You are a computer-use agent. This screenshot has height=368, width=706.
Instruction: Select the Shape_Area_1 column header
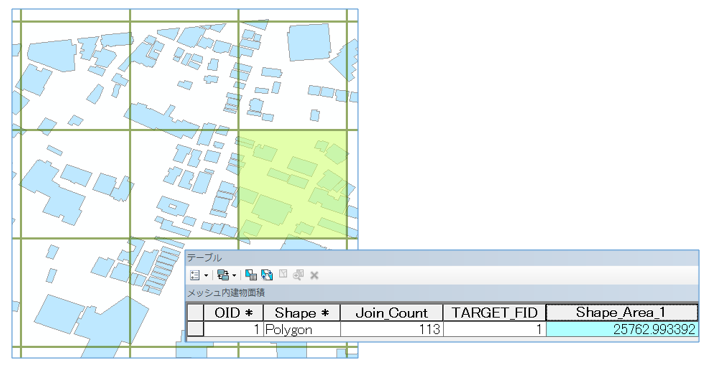pos(622,312)
